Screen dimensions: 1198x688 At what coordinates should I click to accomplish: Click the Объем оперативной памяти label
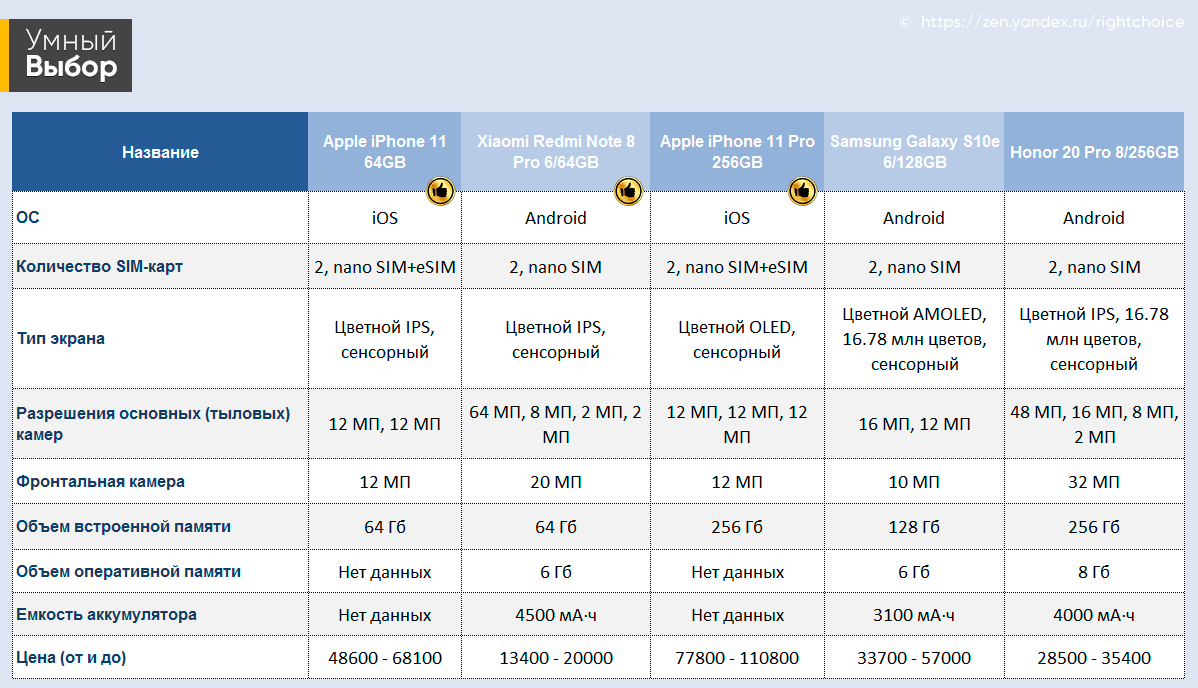pos(128,572)
